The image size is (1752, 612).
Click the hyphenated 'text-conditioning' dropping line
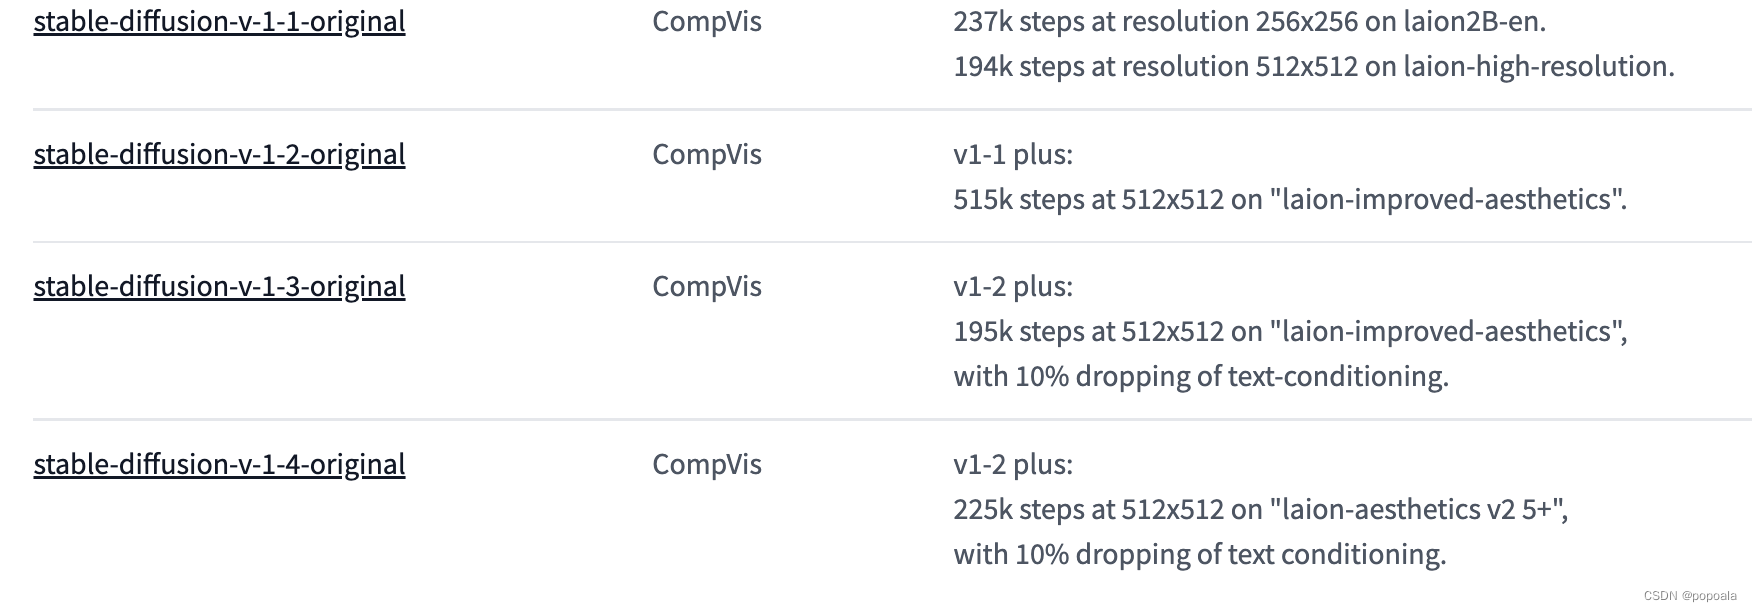(1201, 376)
